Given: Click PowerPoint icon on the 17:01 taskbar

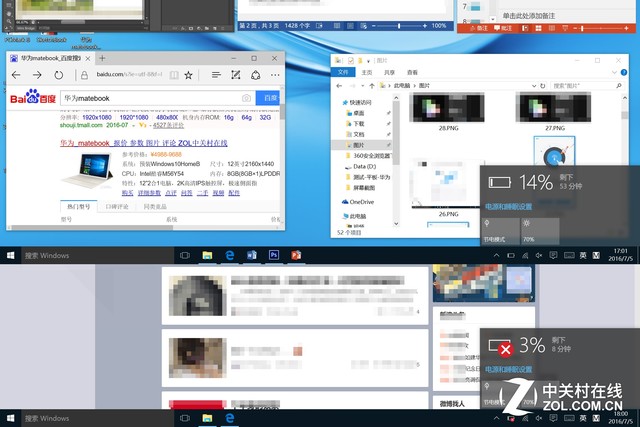Looking at the screenshot, I should tap(296, 255).
